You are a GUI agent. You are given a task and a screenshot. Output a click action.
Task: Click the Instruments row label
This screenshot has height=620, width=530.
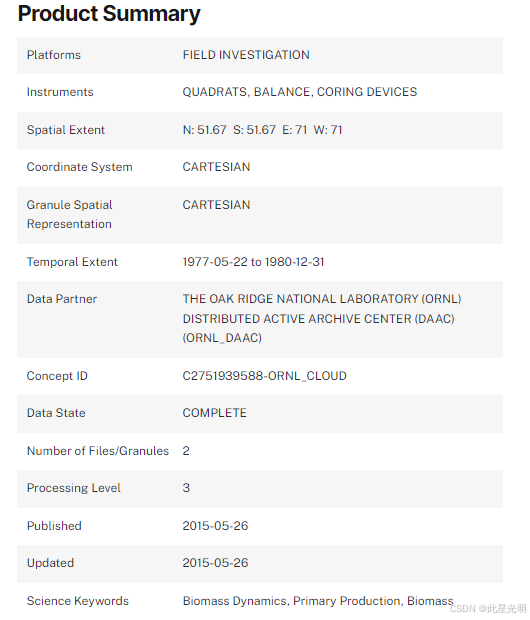pos(60,92)
